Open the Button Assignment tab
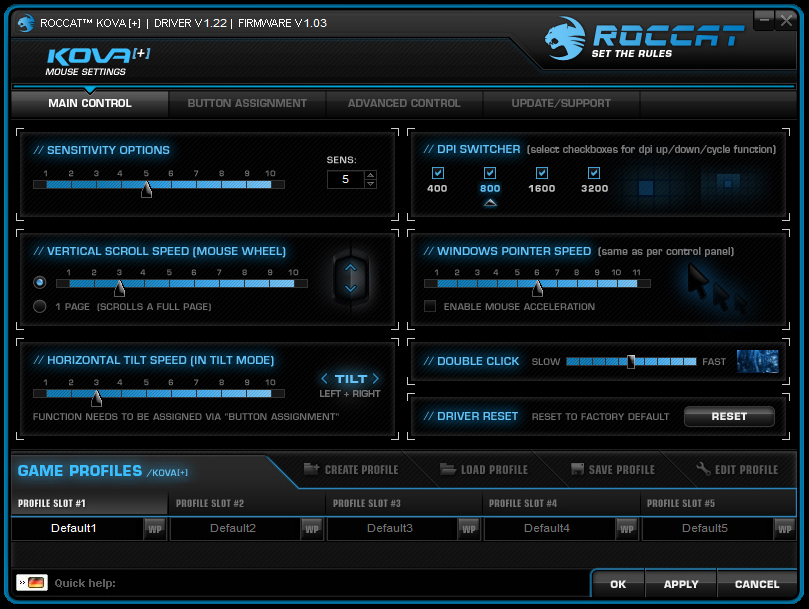 point(247,103)
